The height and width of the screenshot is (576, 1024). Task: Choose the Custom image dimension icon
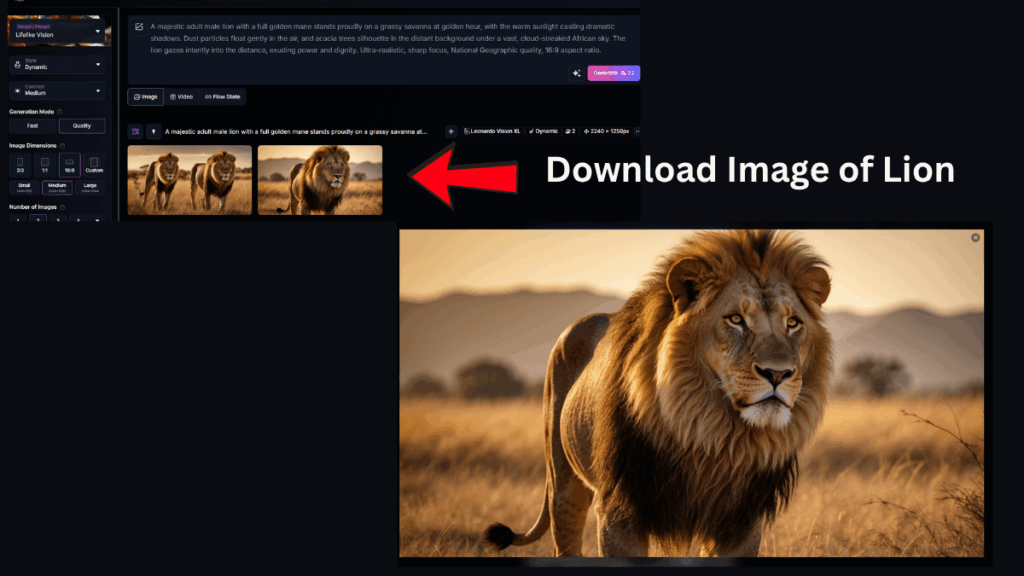94,165
